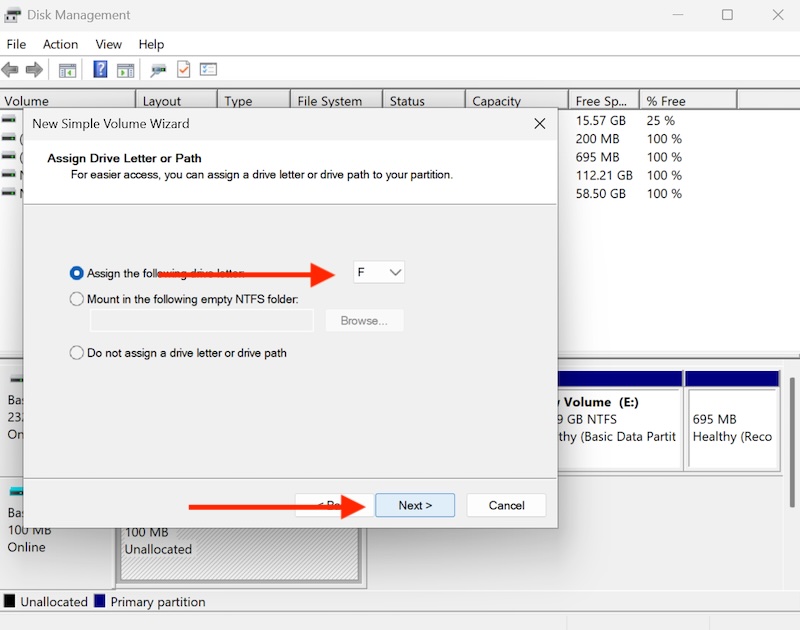
Task: Click the 695 MB Healthy recovery partition block
Action: pos(731,428)
